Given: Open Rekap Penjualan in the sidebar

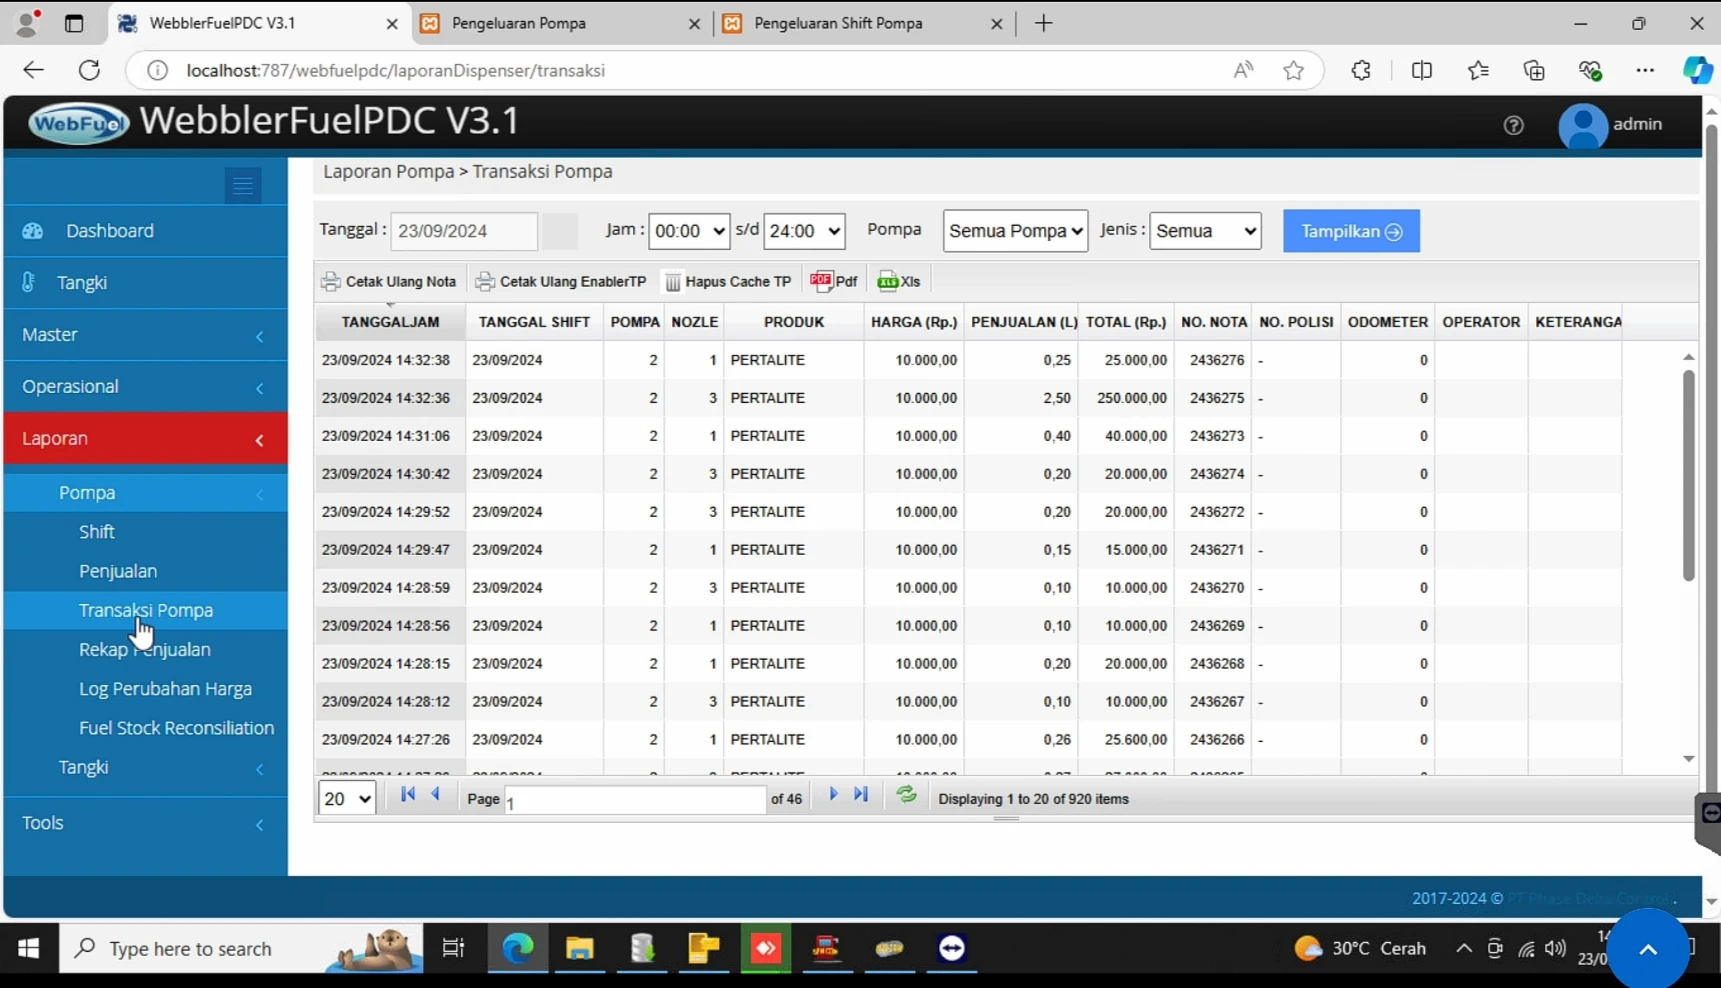Looking at the screenshot, I should pos(145,650).
